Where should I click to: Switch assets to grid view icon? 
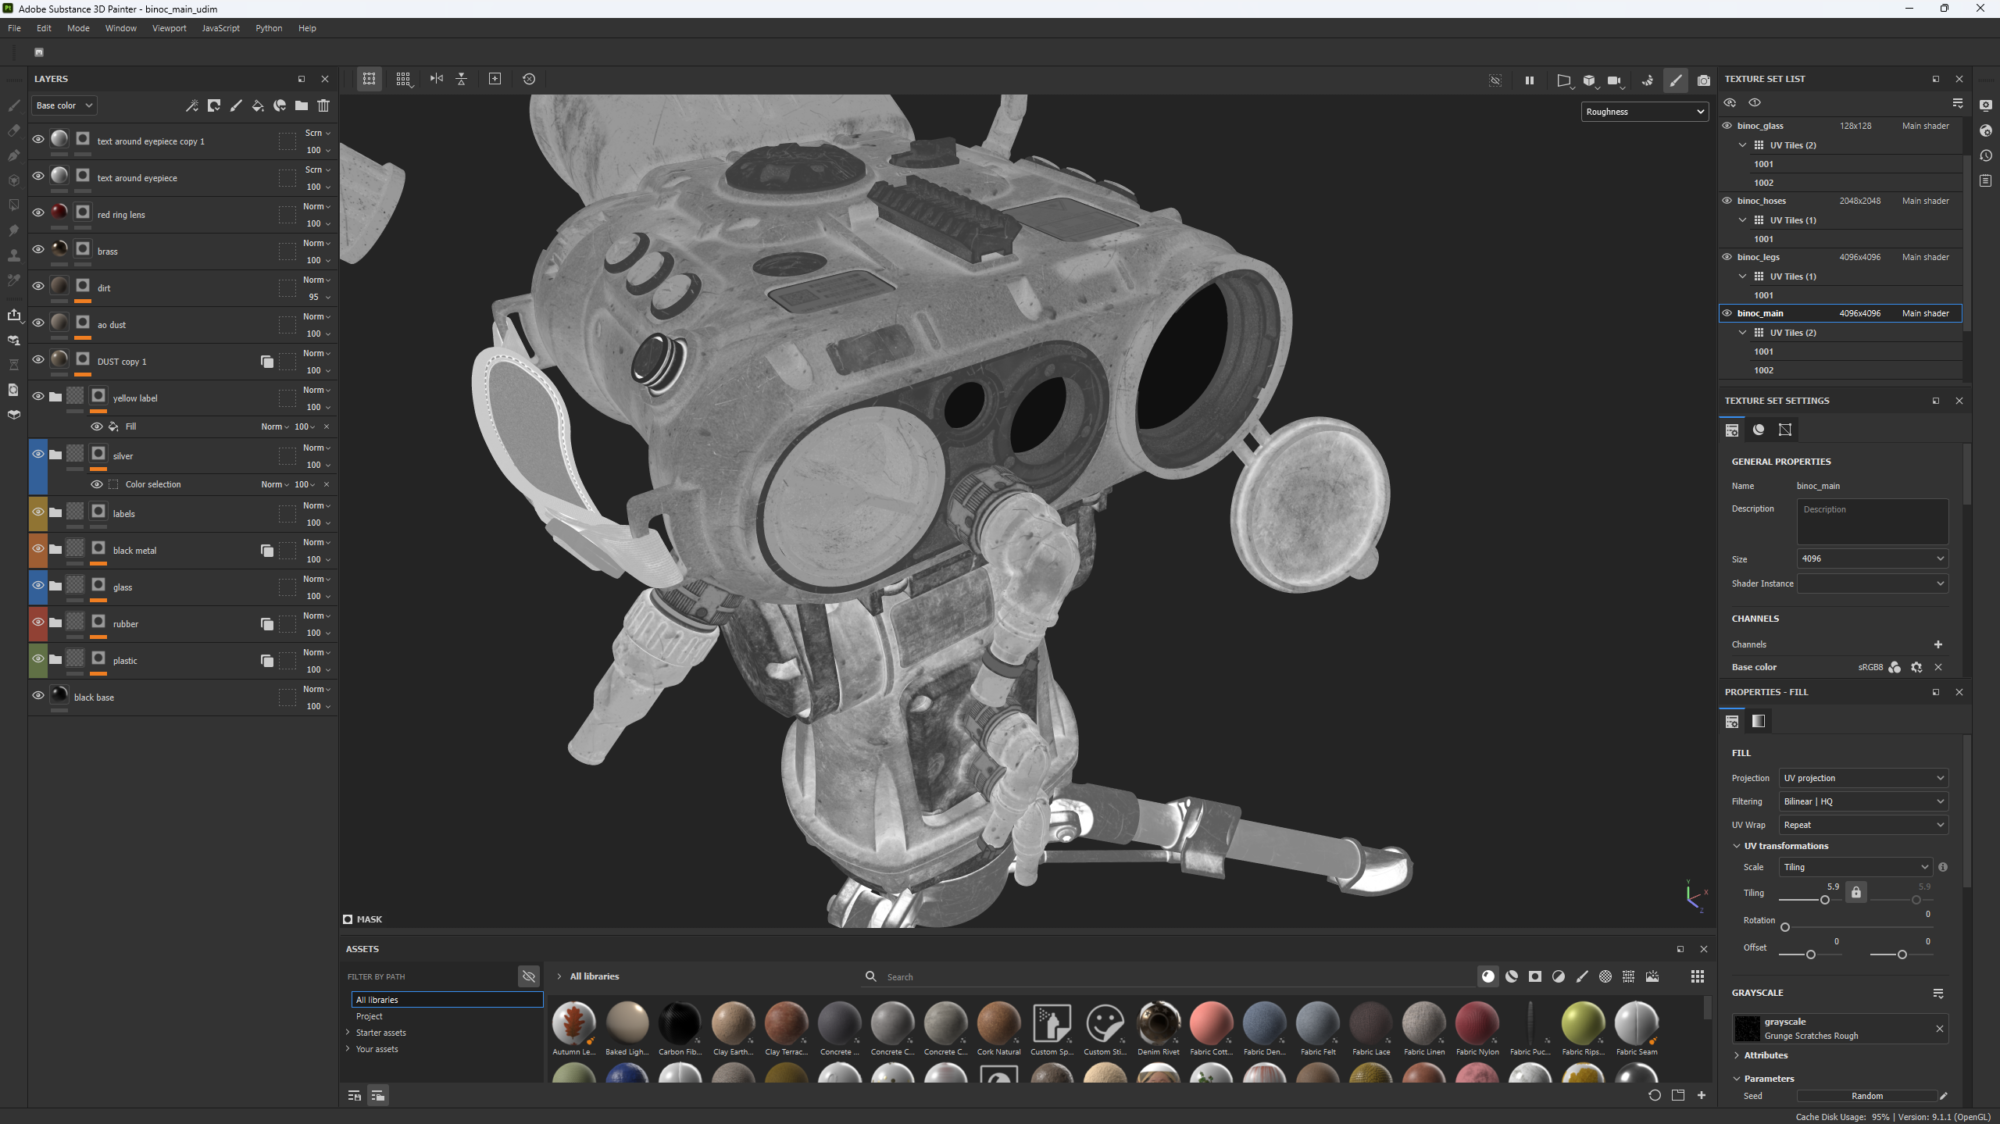pyautogui.click(x=1697, y=976)
